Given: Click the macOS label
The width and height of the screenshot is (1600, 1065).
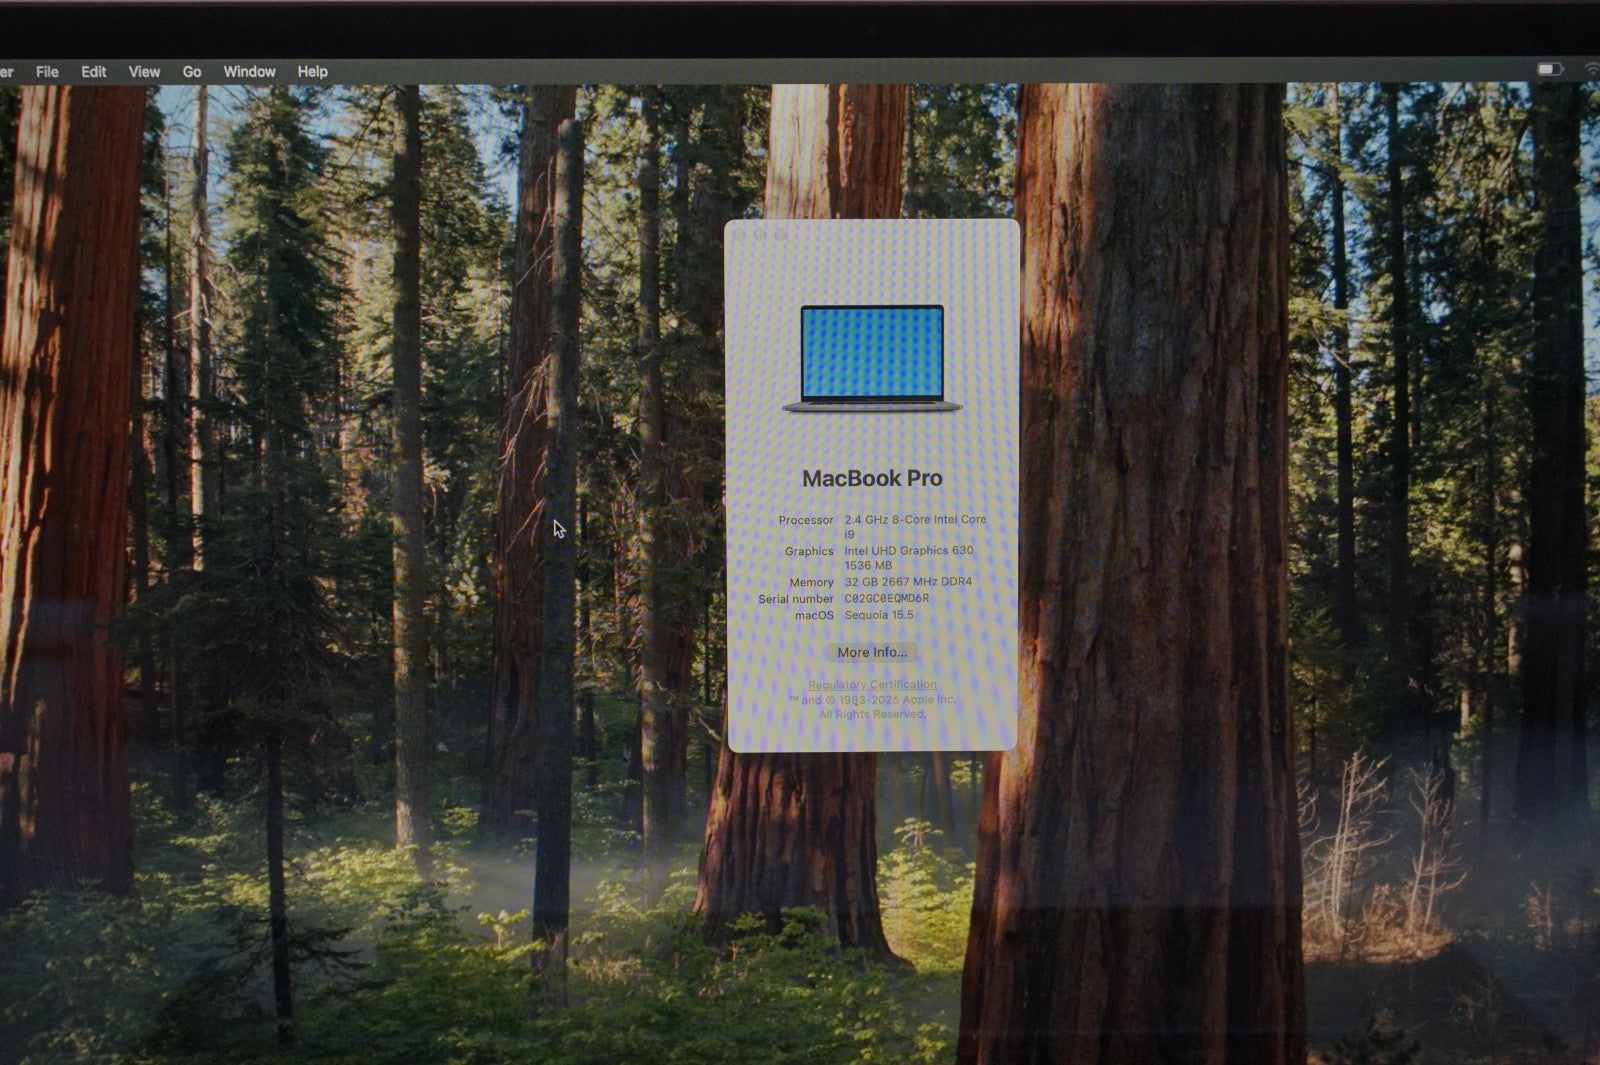Looking at the screenshot, I should pos(814,615).
